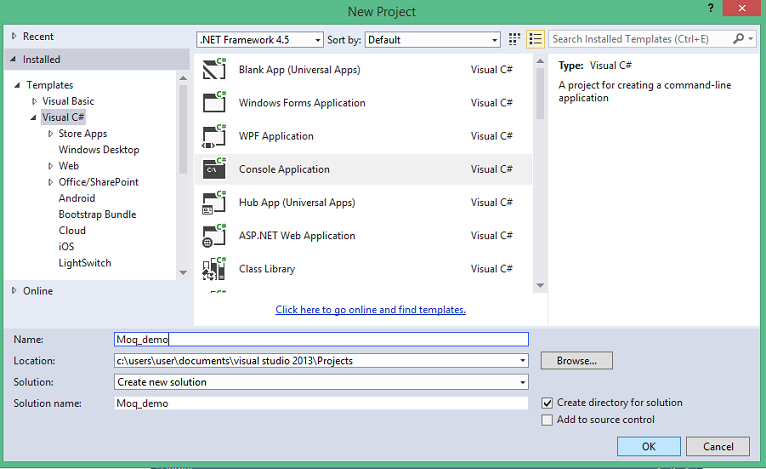Open 'Click here to go online' link
This screenshot has width=766, height=469.
tap(370, 309)
